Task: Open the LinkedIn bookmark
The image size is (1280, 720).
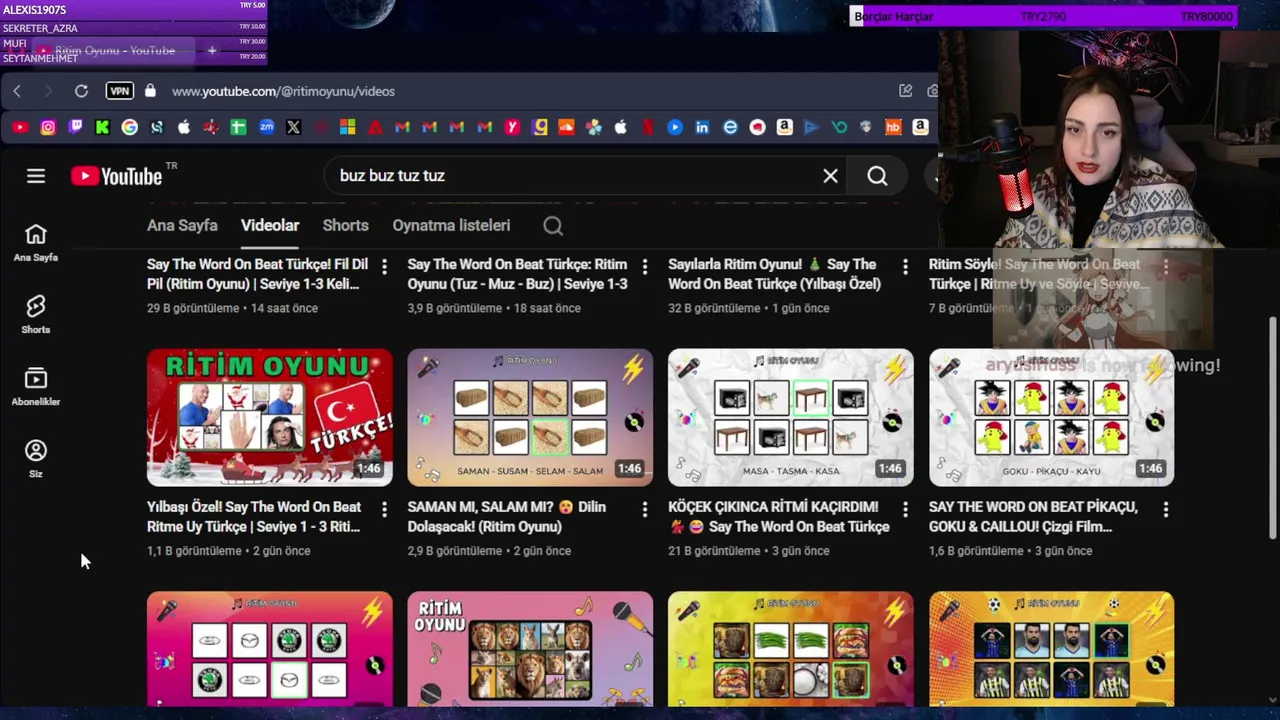Action: (702, 127)
